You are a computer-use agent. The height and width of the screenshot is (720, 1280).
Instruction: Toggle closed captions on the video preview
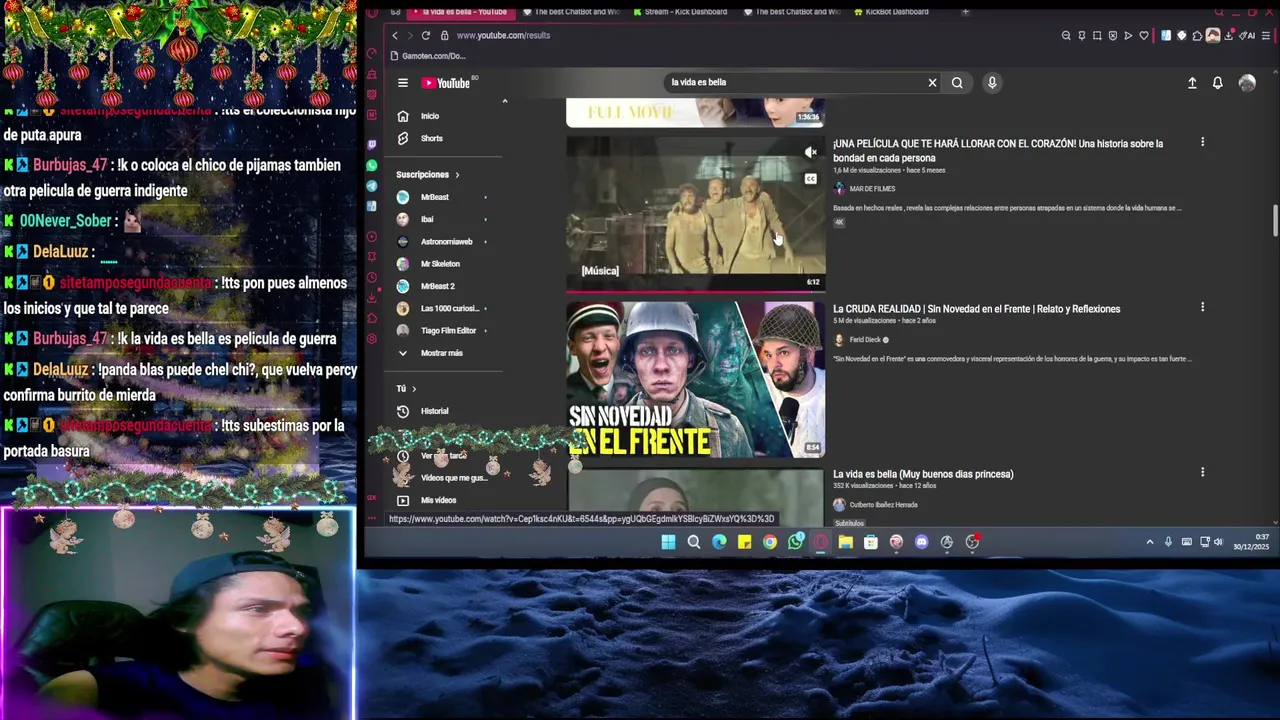[811, 179]
